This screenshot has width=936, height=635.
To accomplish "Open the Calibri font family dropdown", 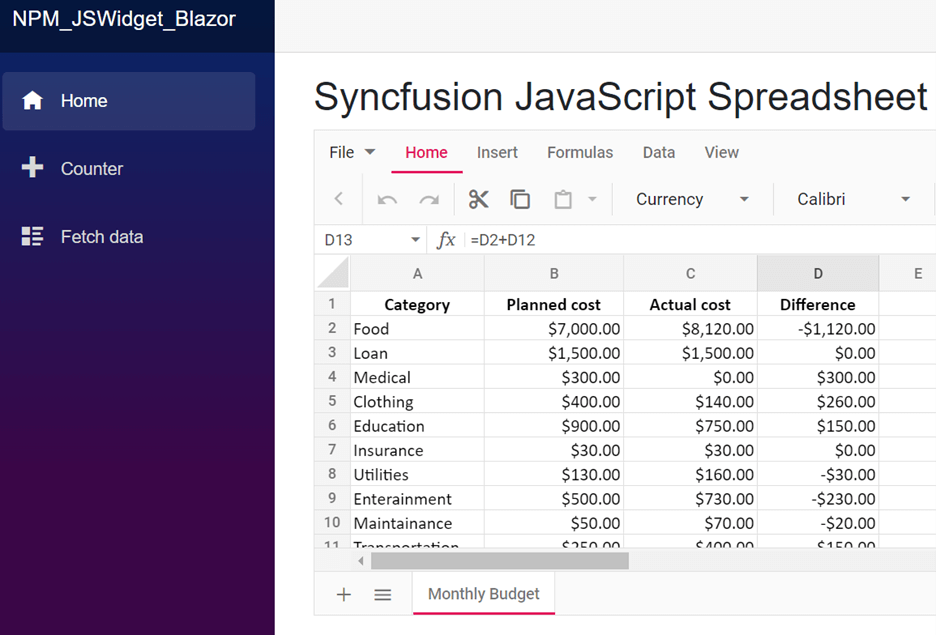I will tap(850, 198).
